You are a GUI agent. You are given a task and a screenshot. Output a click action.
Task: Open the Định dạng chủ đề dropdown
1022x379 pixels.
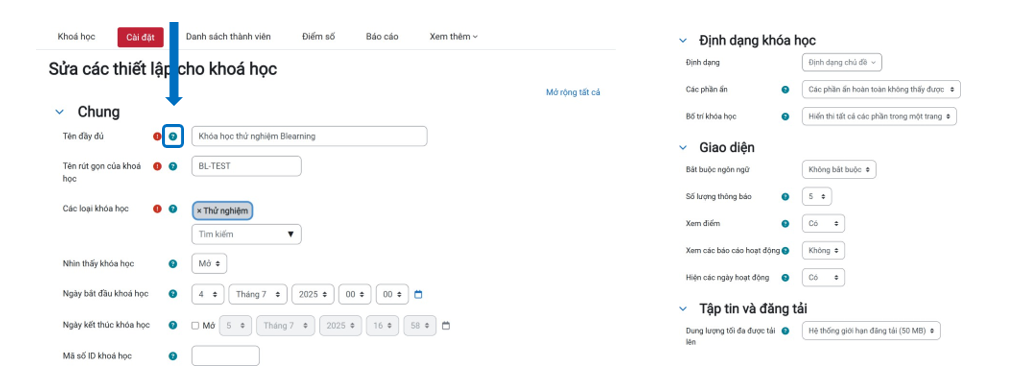click(842, 62)
